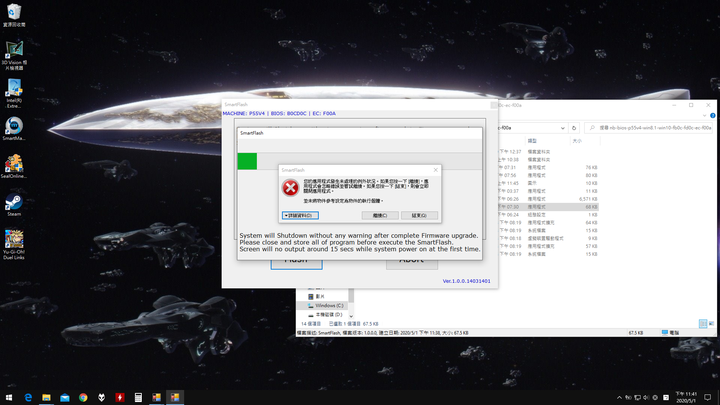Open the Mail app from the taskbar
Viewport: 720px width, 405px height.
click(65, 397)
